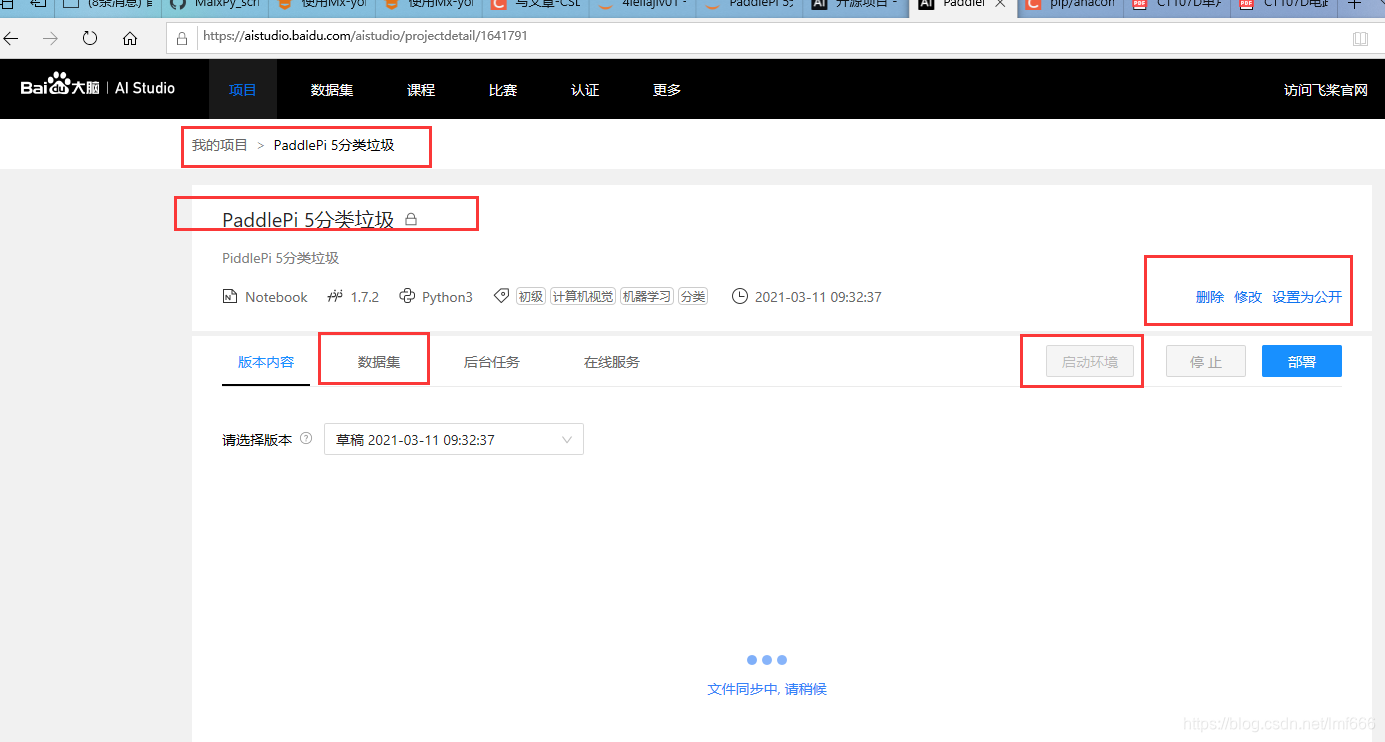Click the tag icon before 初级
Screen dimensions: 1385x742
502,297
